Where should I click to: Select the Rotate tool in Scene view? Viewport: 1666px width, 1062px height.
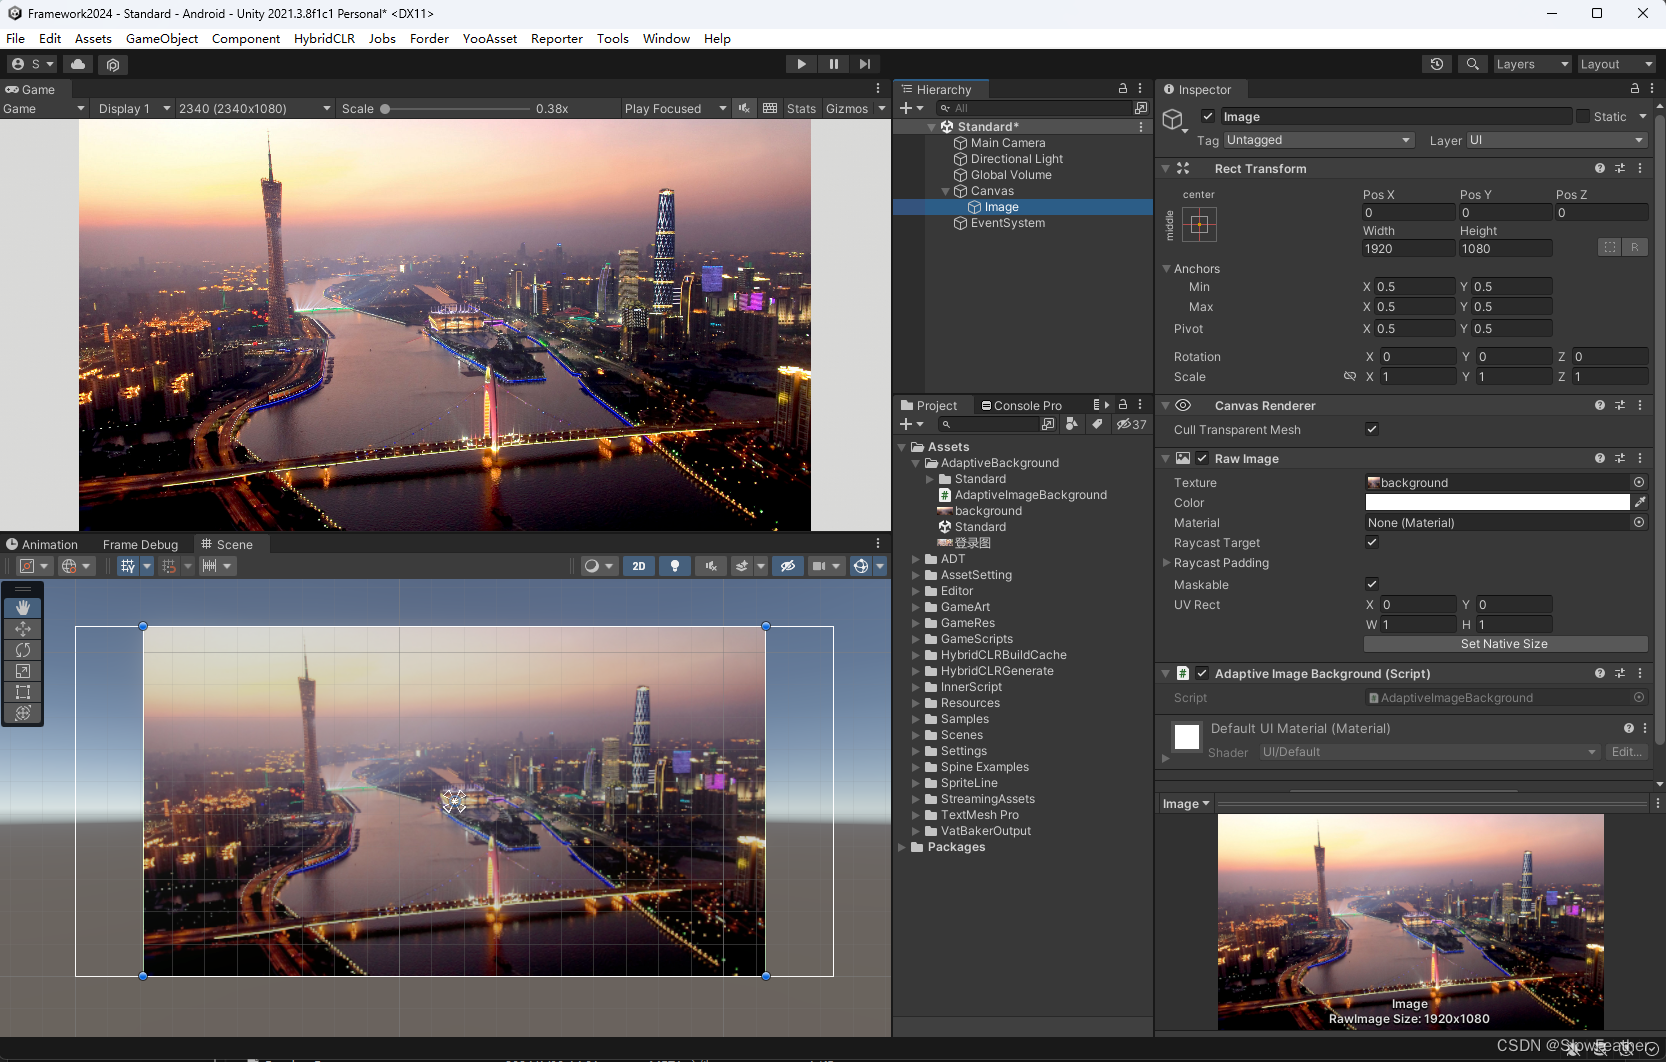[x=23, y=650]
